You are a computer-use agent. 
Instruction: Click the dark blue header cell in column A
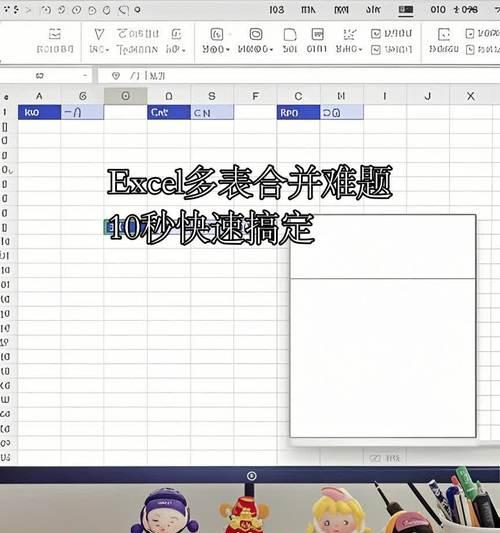39,112
